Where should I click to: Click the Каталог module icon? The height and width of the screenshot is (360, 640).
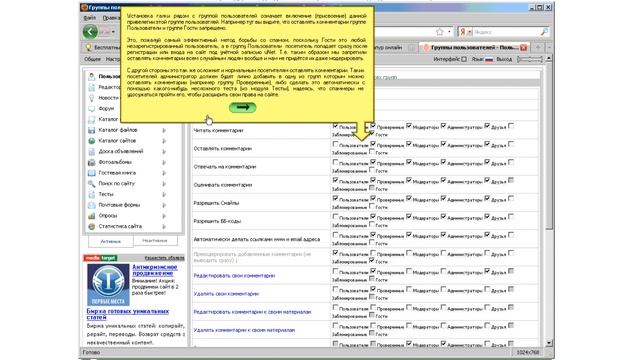91,119
